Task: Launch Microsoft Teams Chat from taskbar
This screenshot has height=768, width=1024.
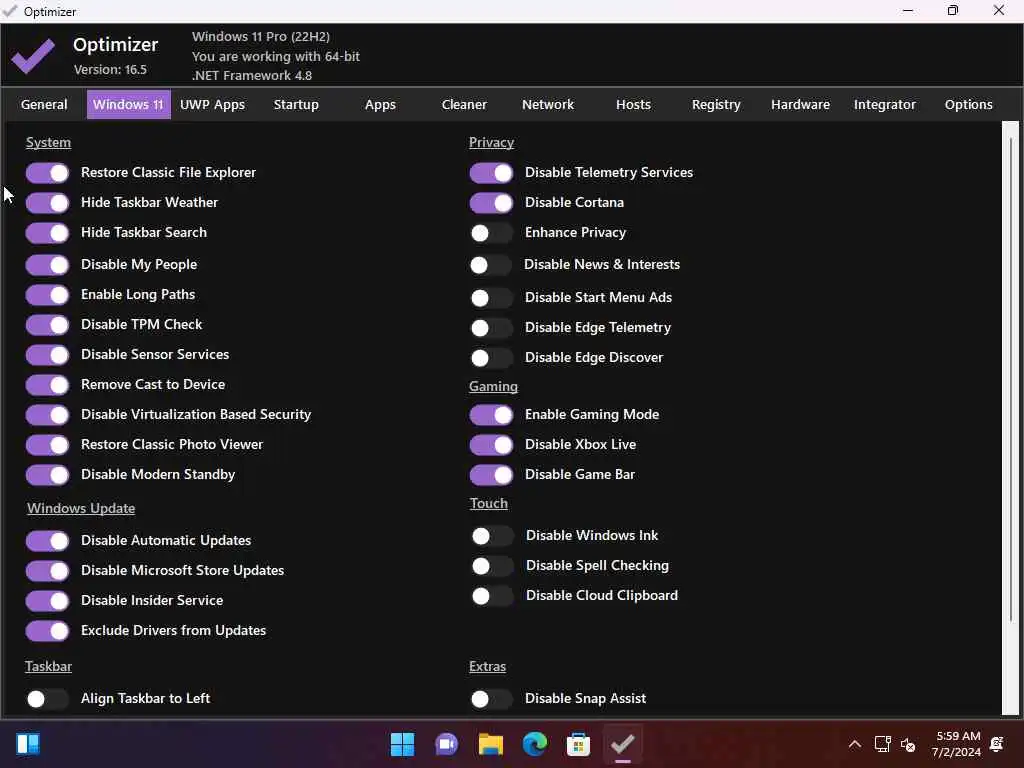Action: tap(447, 744)
